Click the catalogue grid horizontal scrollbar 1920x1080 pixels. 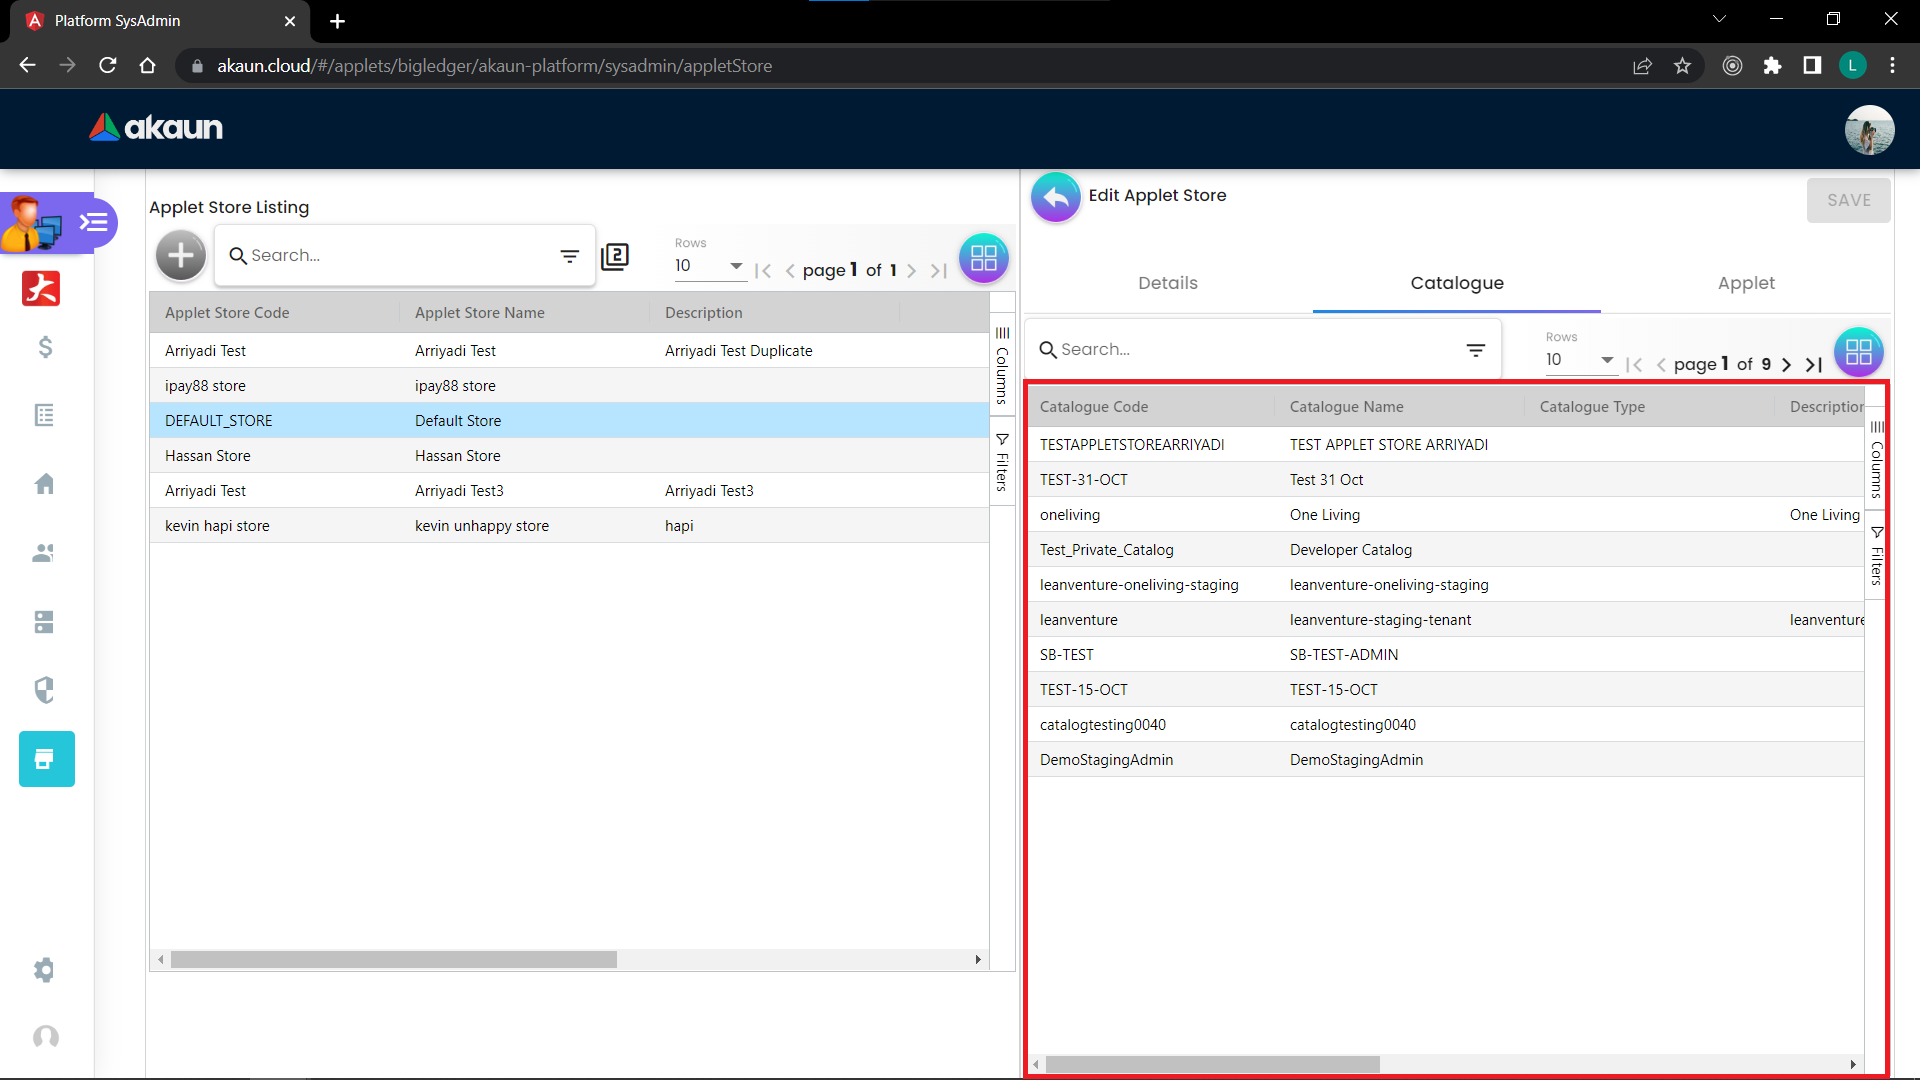1212,1065
